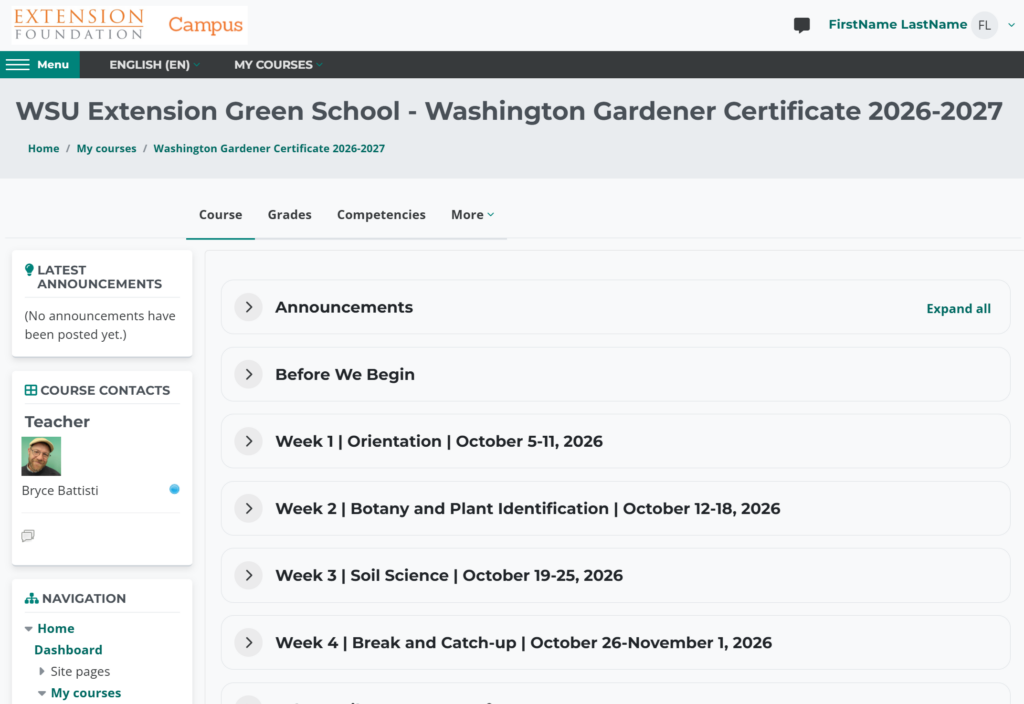Expand Week 3 Soil Science section chevron
The image size is (1024, 704).
pos(249,575)
